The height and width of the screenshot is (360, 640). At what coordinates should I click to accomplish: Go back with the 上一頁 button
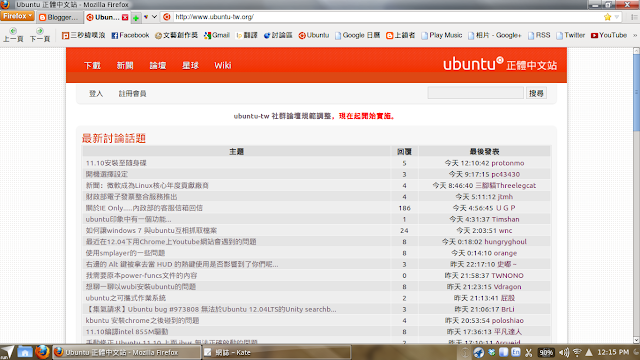tap(13, 35)
